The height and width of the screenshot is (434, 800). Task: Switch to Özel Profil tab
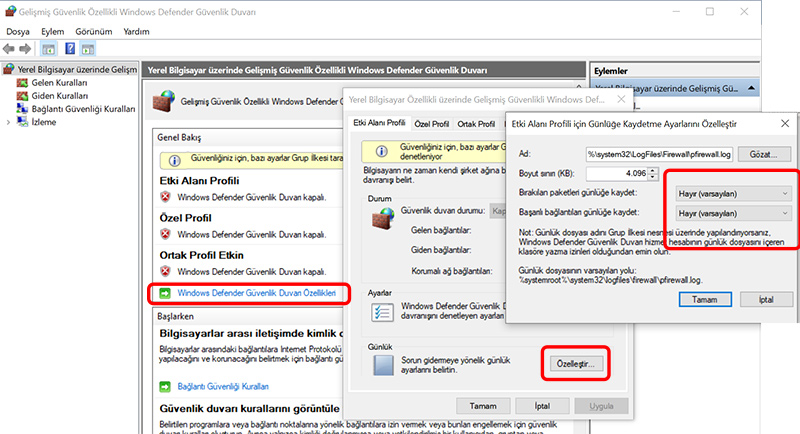point(432,124)
